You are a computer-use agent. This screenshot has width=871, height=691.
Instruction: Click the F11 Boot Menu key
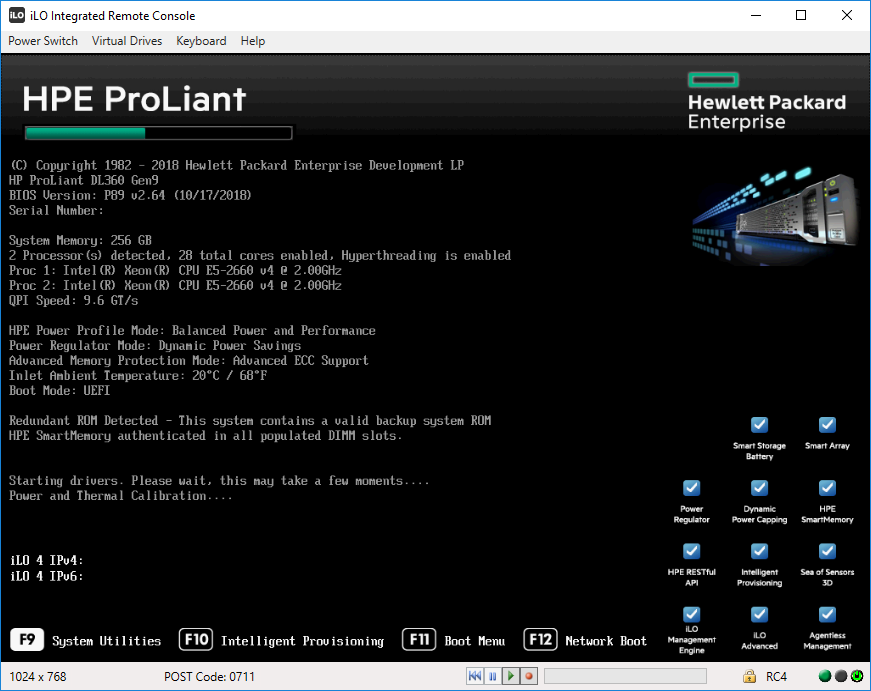click(x=419, y=639)
